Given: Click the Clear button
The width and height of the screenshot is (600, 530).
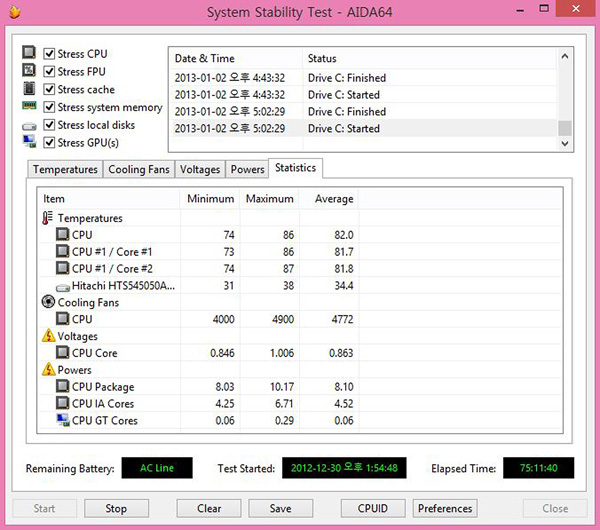Looking at the screenshot, I should (x=209, y=508).
